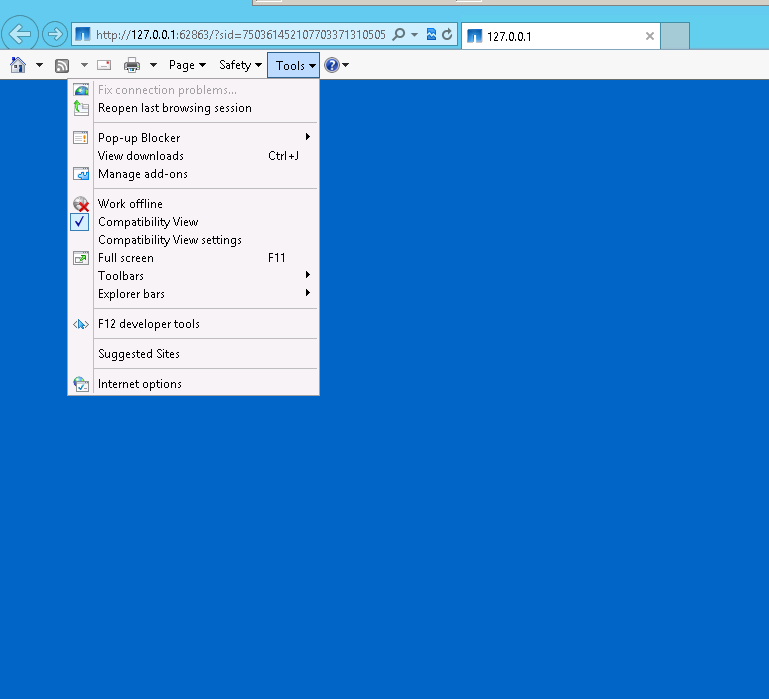Expand the Print dropdown arrow
Image resolution: width=769 pixels, height=699 pixels.
tap(153, 65)
